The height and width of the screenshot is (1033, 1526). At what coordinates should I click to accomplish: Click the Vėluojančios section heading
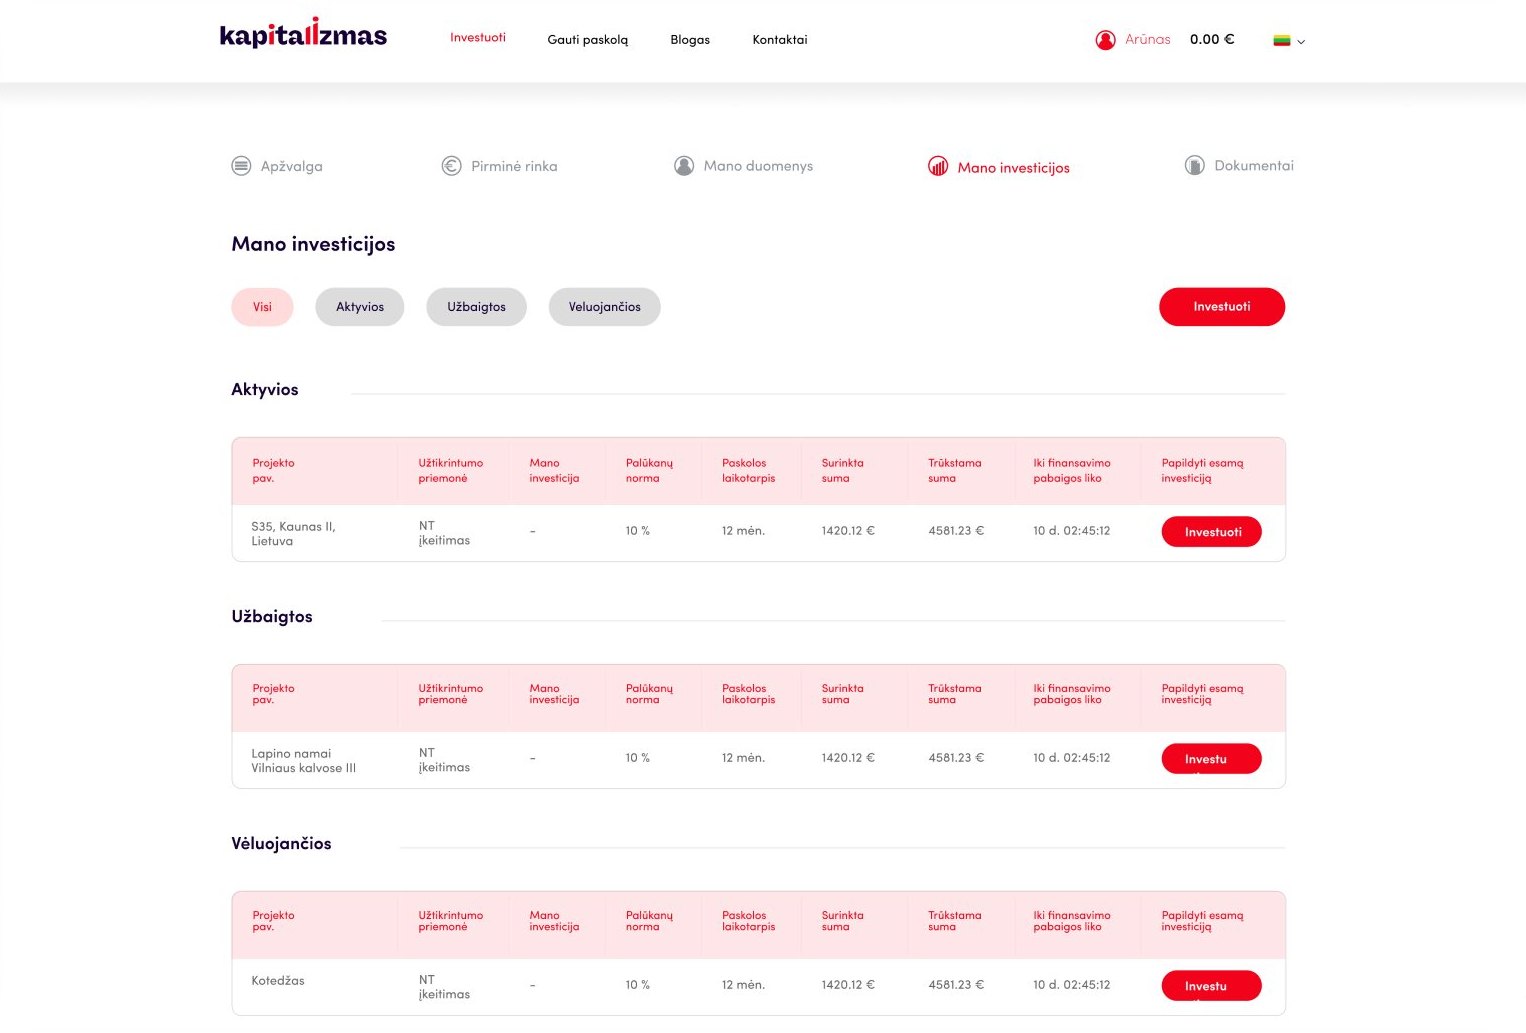(281, 844)
